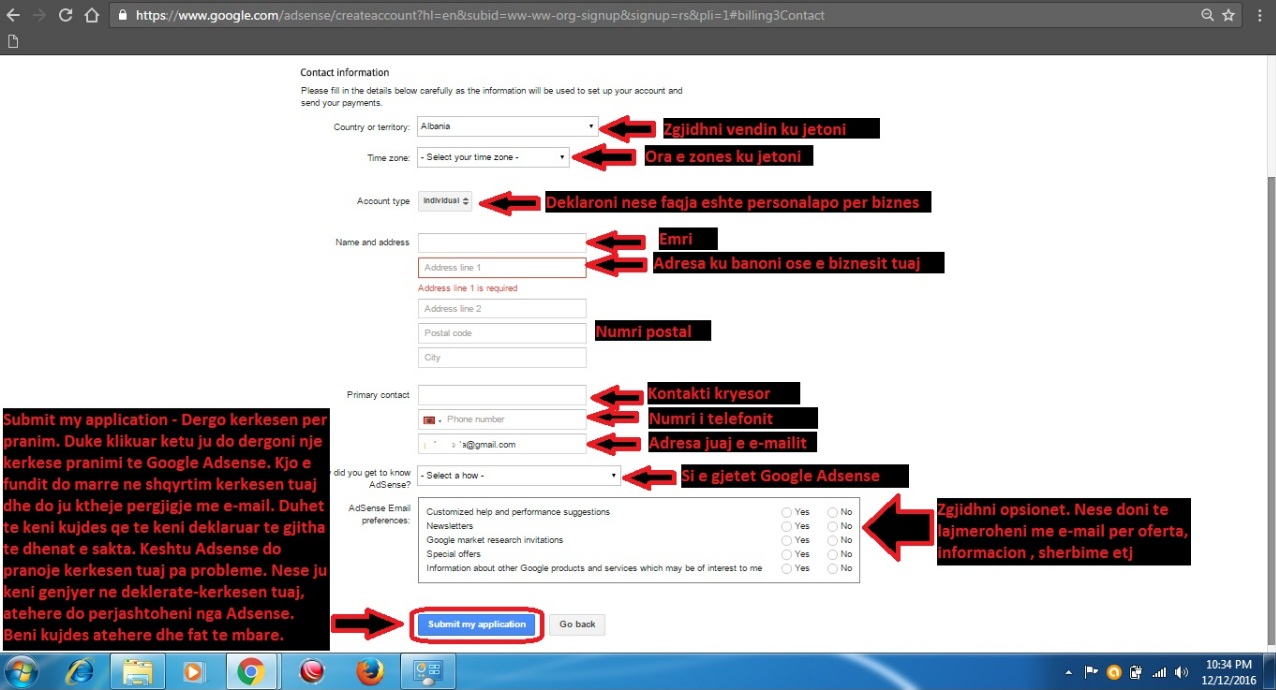Screen dimensions: 1276x690
Task: Click the 'Address line 1 is required' error
Action: (x=468, y=288)
